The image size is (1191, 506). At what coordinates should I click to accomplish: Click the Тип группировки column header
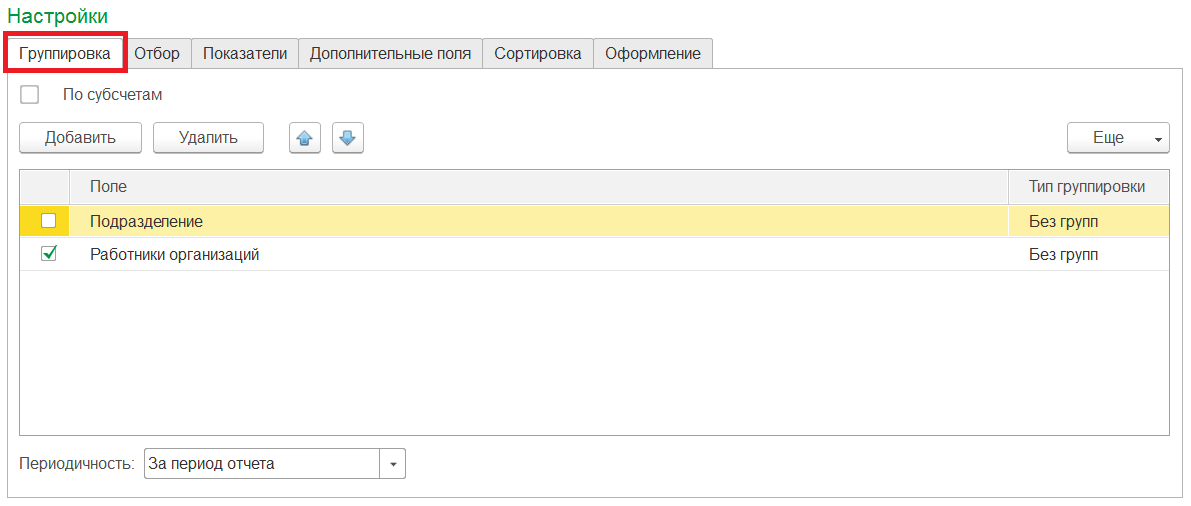[1087, 187]
